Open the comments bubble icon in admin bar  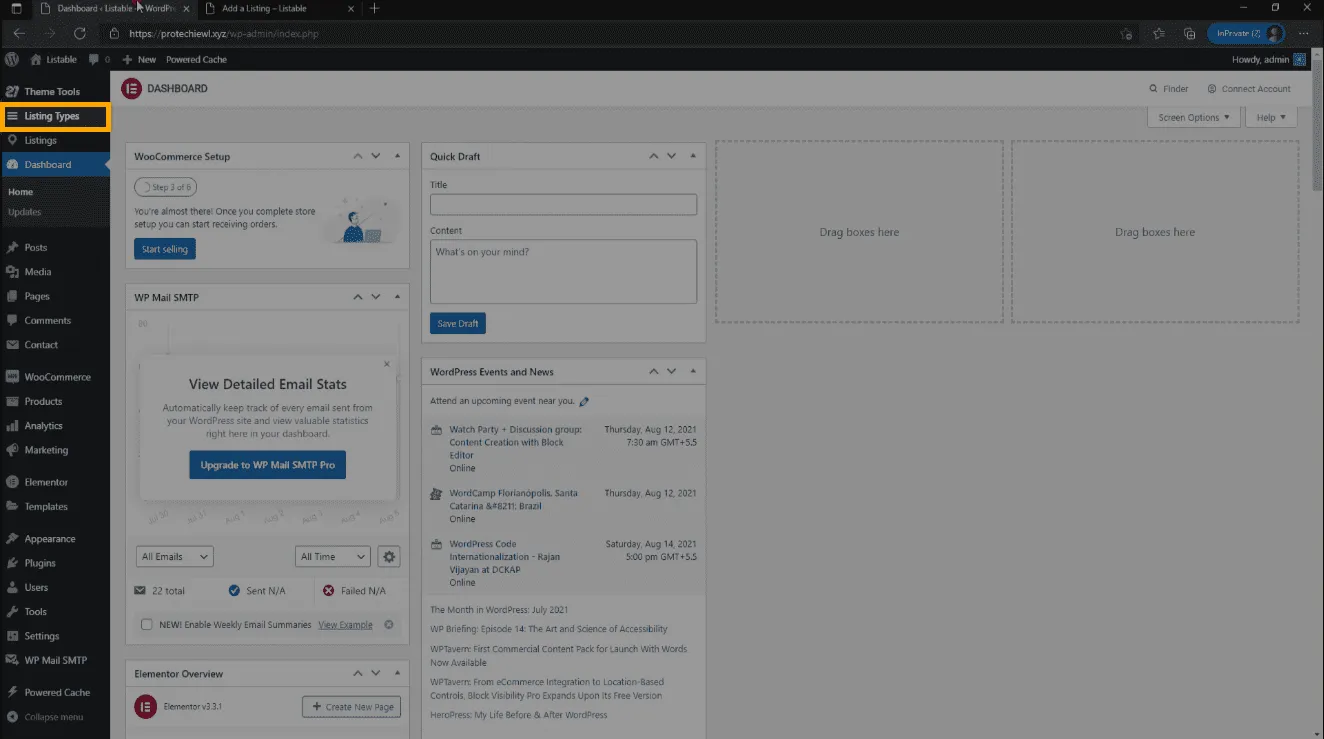[x=95, y=60]
